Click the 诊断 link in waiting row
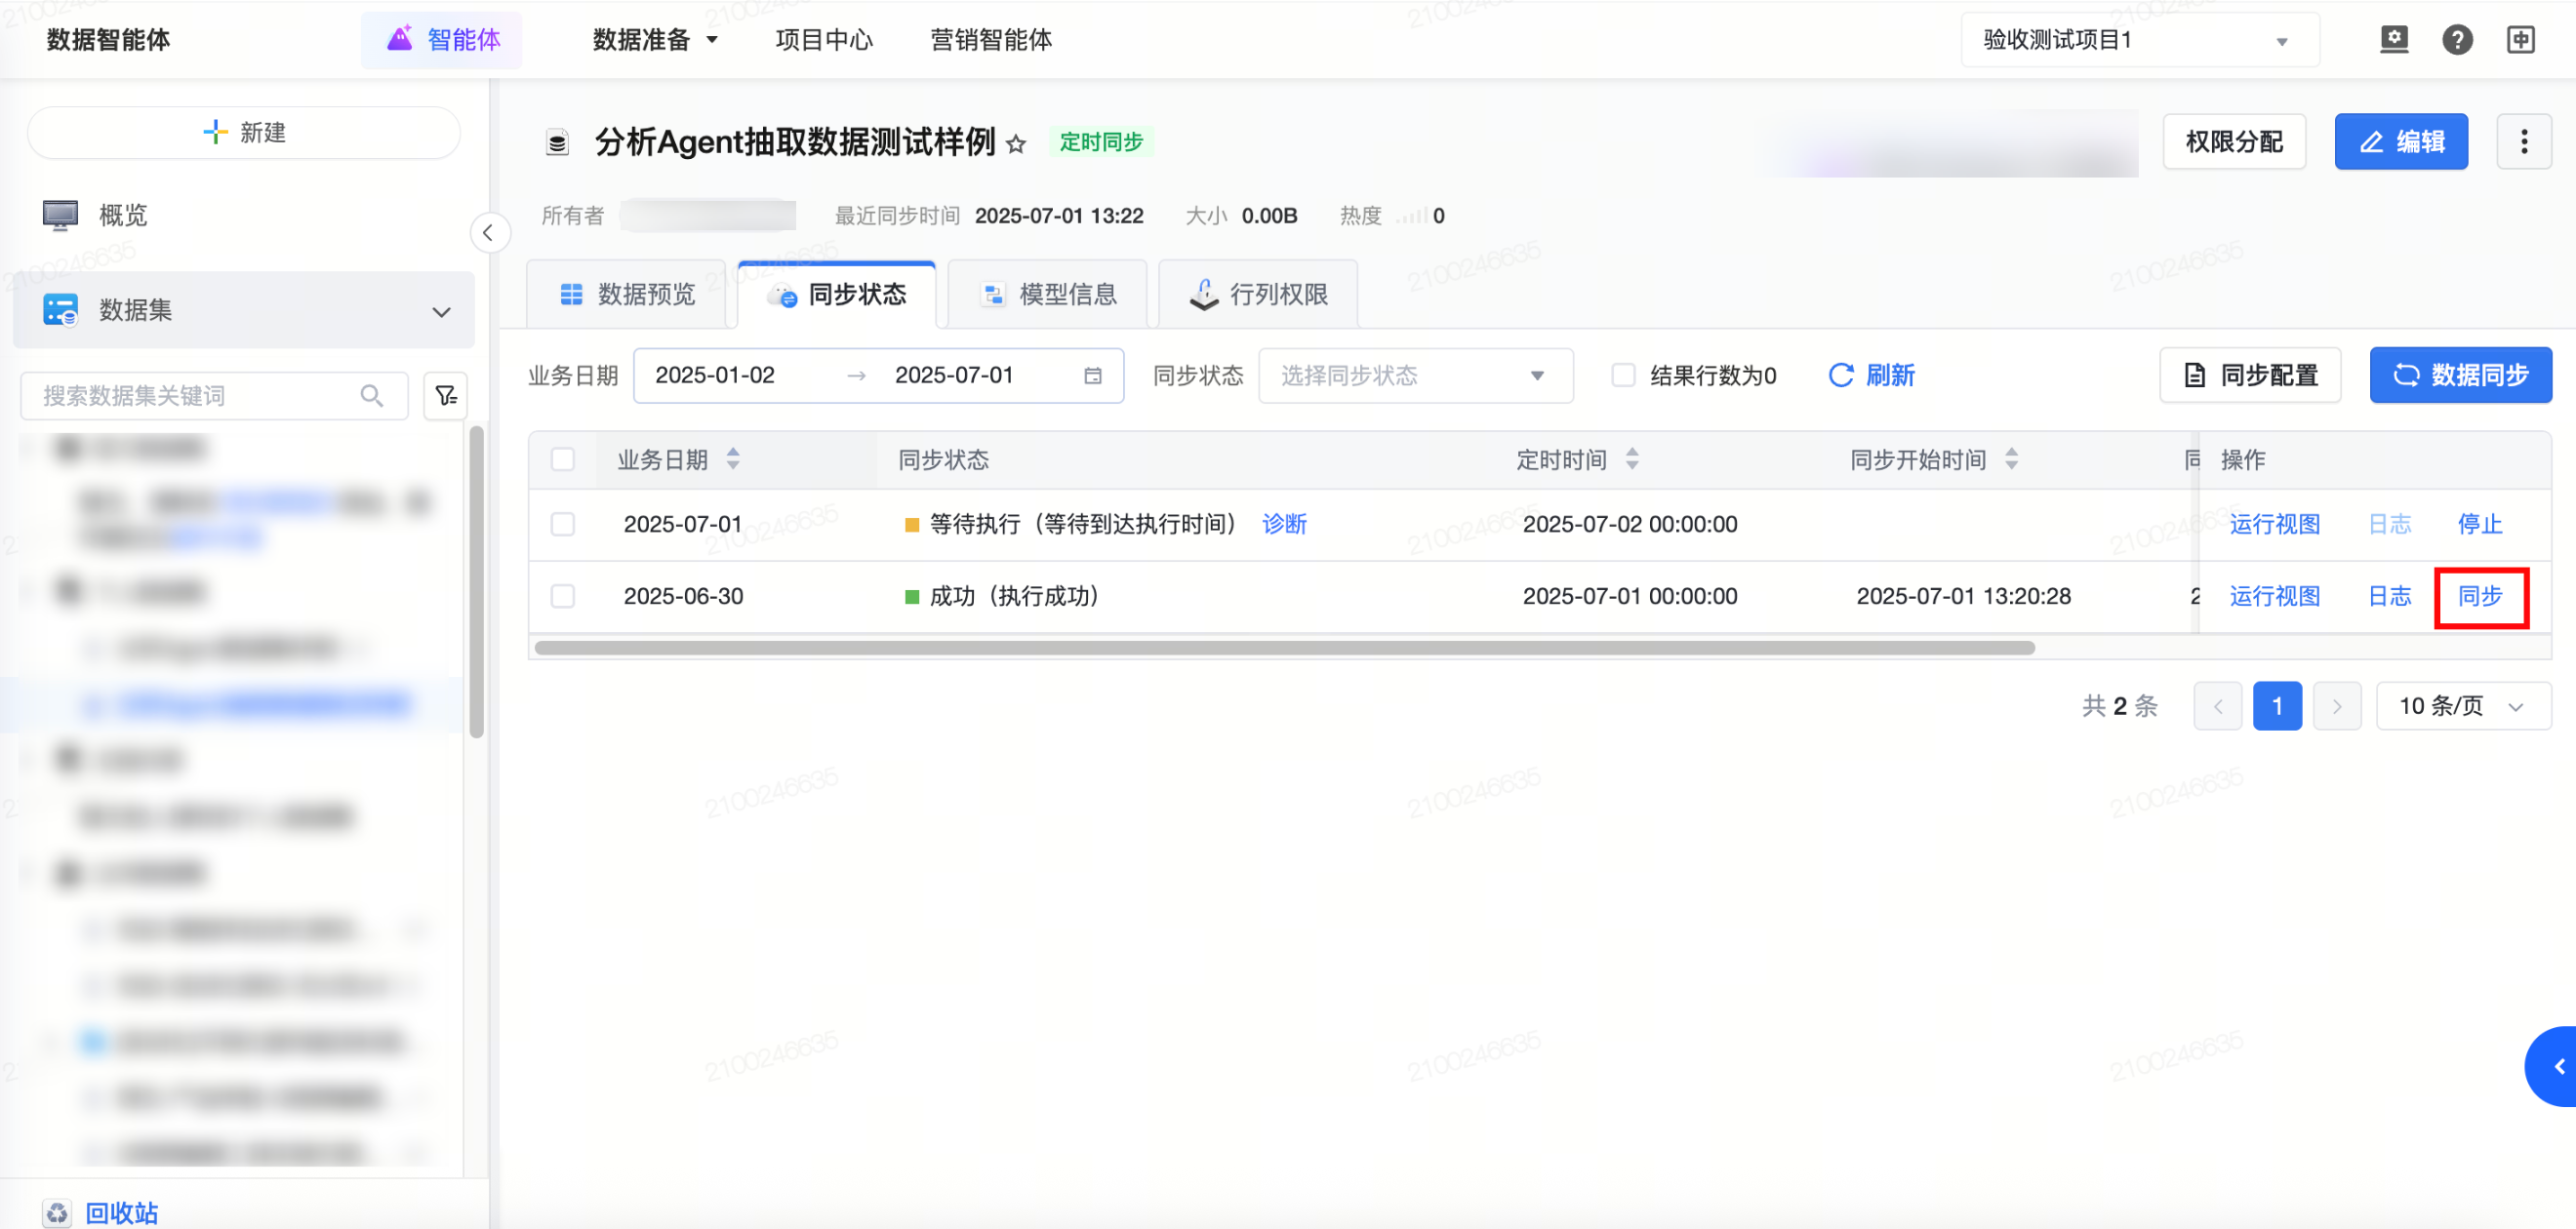This screenshot has height=1229, width=2576. (x=1284, y=524)
